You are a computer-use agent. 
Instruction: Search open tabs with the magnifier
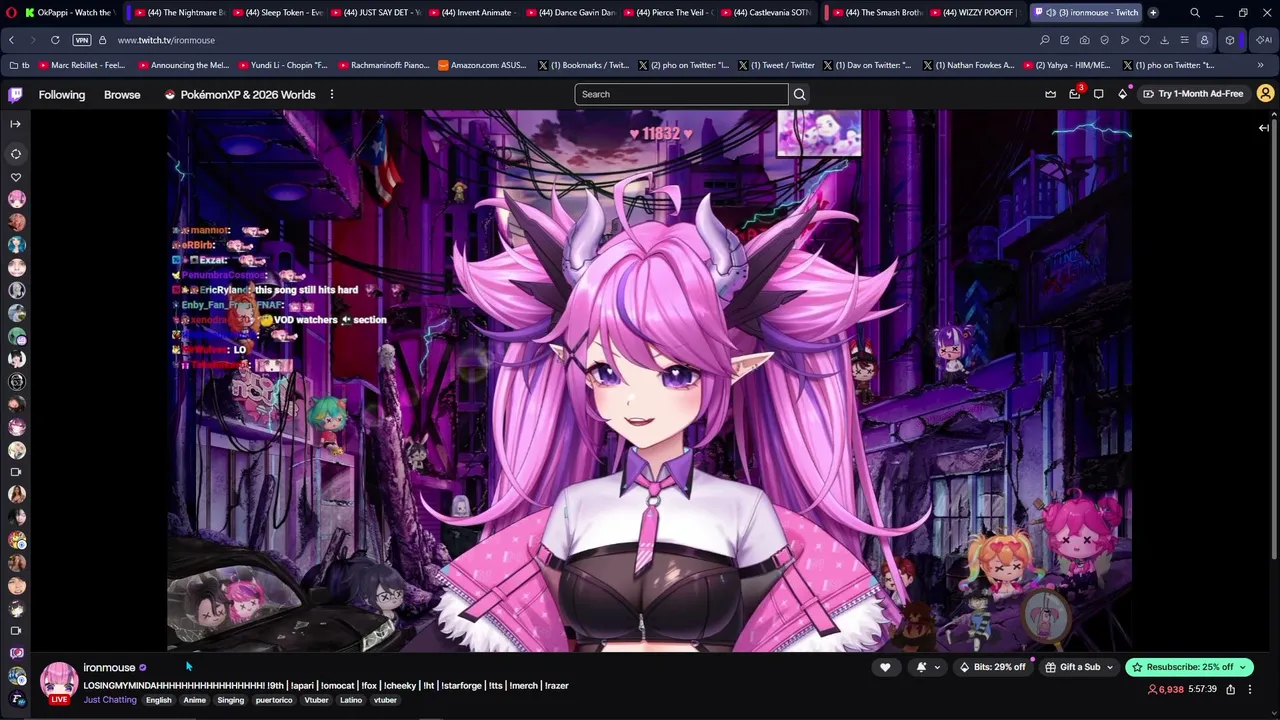coord(1194,13)
